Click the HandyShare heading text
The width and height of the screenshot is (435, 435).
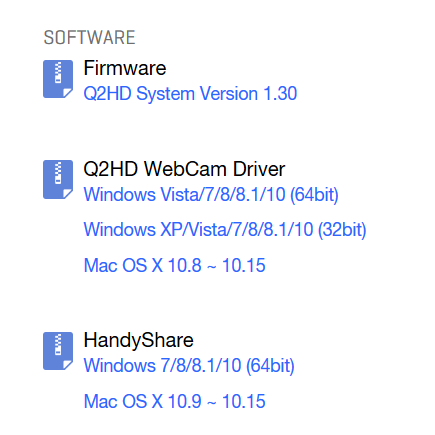[138, 341]
